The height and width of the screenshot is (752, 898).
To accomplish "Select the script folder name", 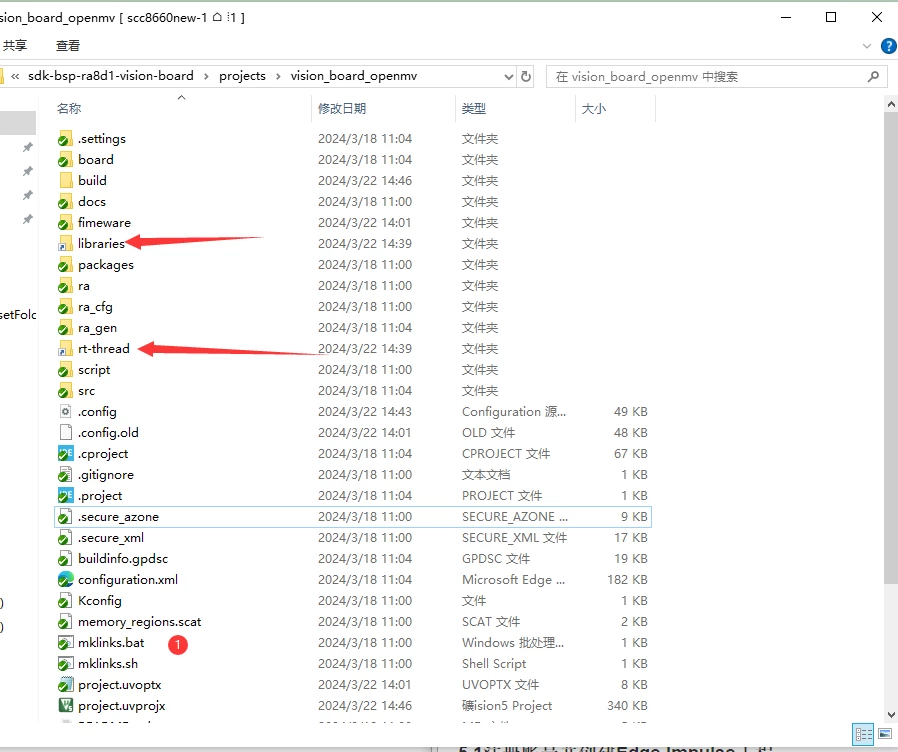I will 94,370.
